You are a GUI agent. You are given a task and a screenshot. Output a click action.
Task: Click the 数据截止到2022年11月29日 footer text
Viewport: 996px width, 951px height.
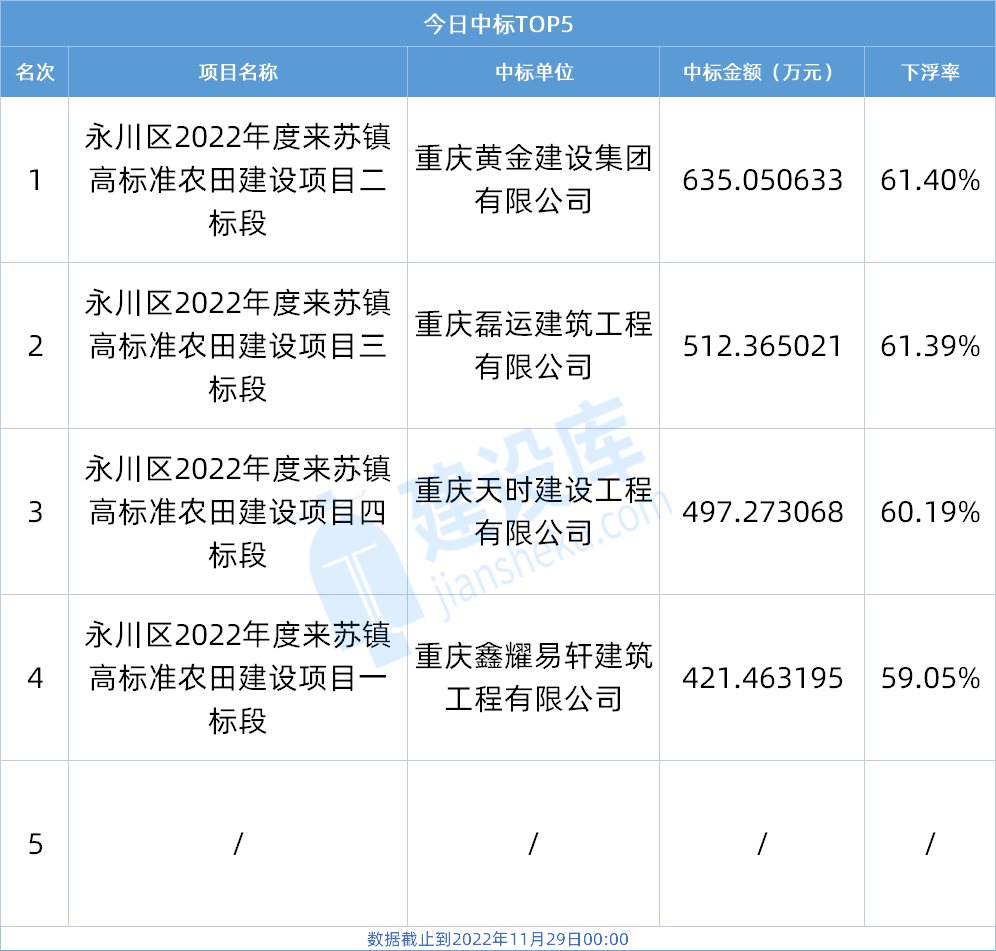pos(497,939)
